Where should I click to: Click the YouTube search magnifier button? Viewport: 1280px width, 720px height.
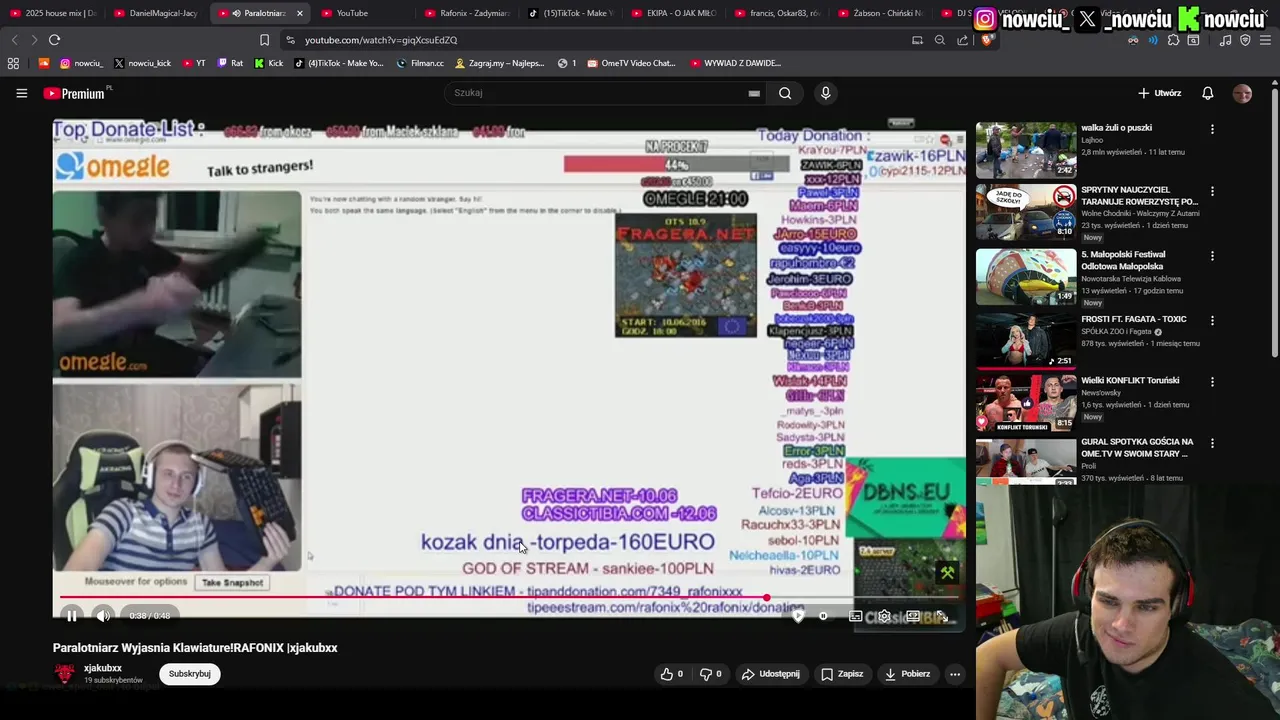pos(785,93)
